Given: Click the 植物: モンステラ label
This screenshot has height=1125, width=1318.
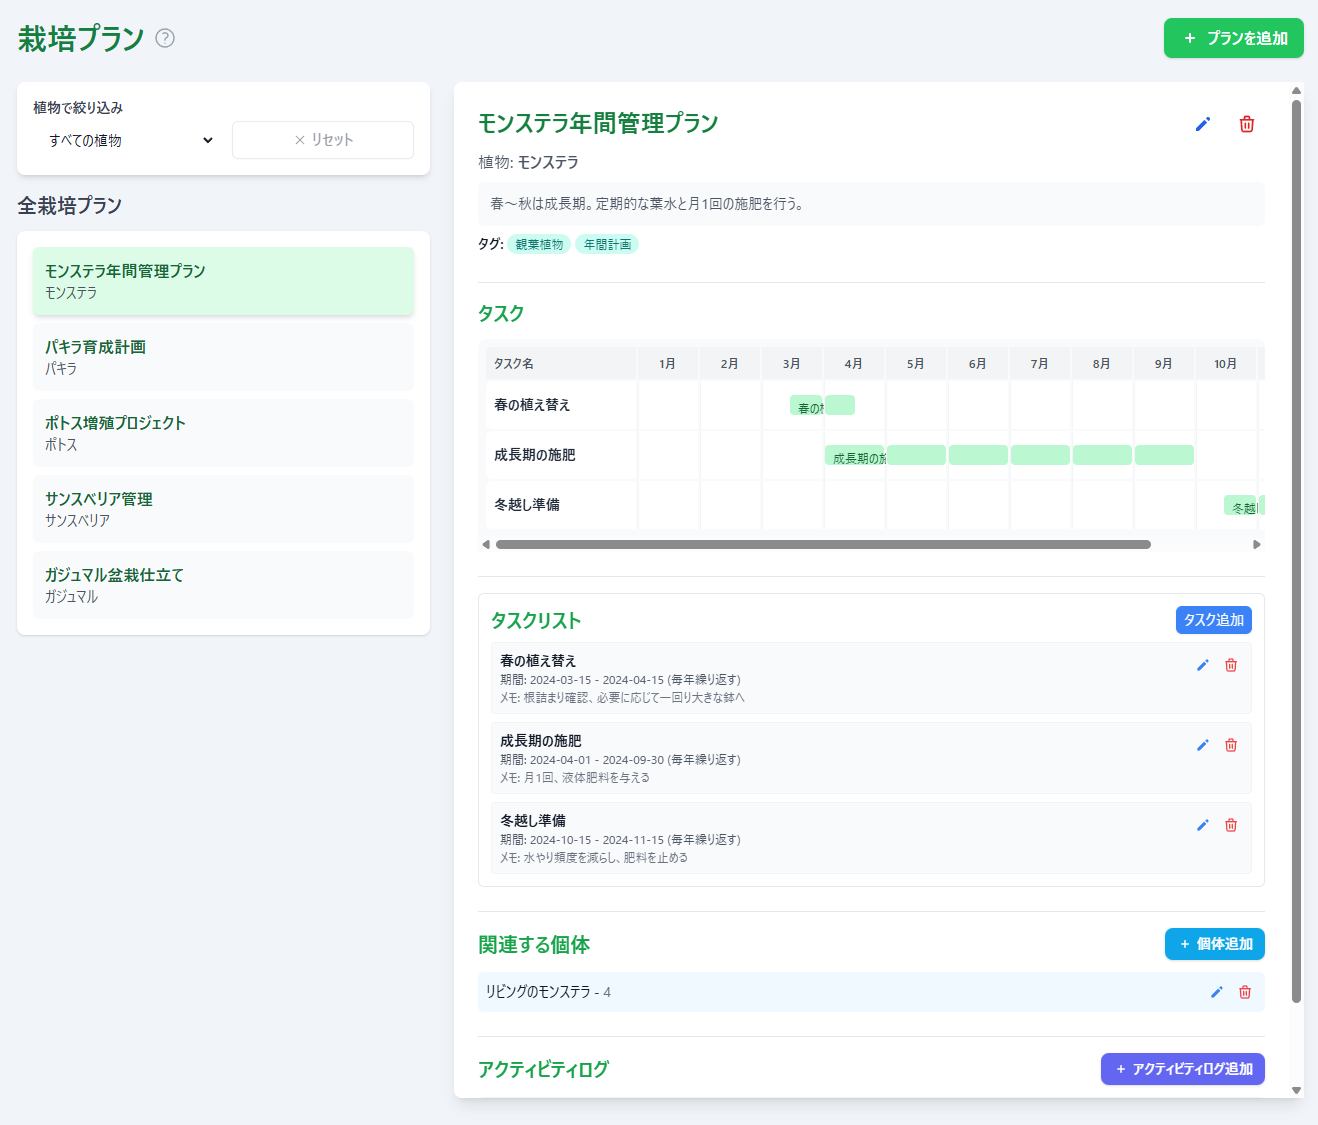Looking at the screenshot, I should [x=528, y=162].
